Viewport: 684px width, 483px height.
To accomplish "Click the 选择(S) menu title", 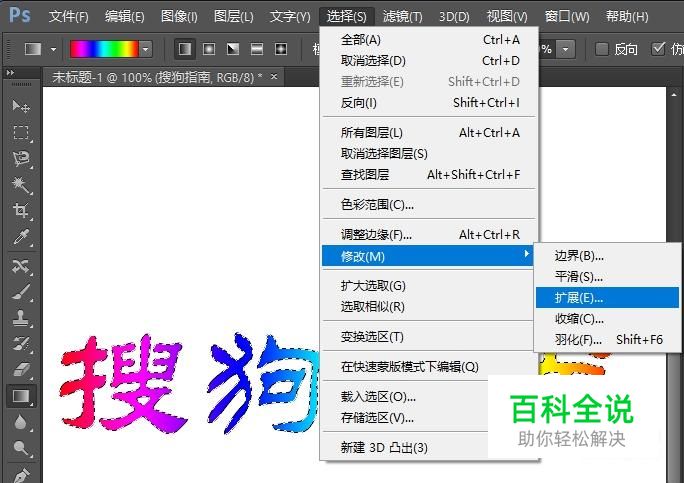I will click(x=347, y=17).
